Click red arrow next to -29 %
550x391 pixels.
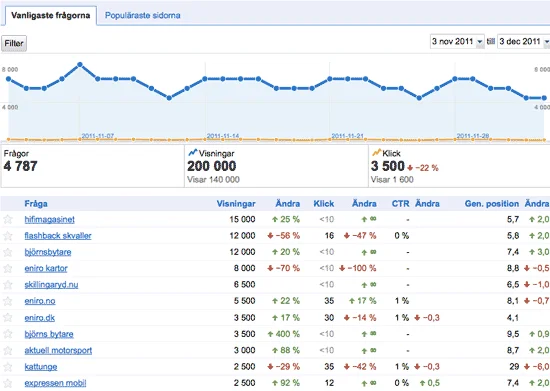click(x=270, y=367)
